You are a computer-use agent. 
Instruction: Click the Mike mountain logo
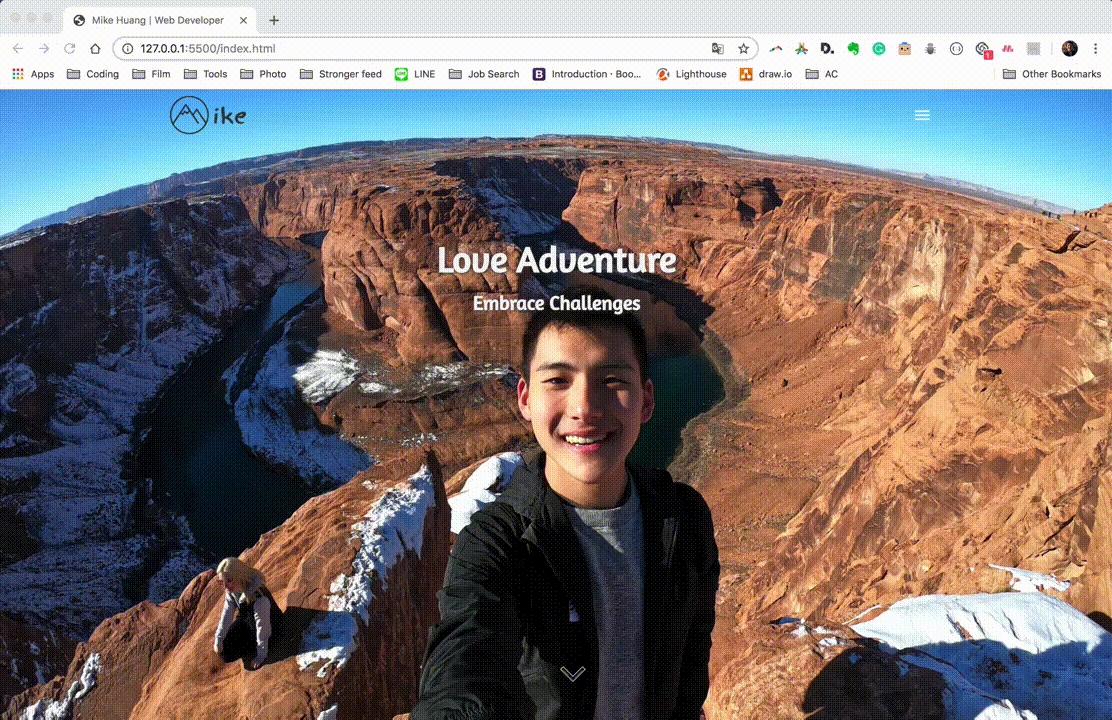208,115
